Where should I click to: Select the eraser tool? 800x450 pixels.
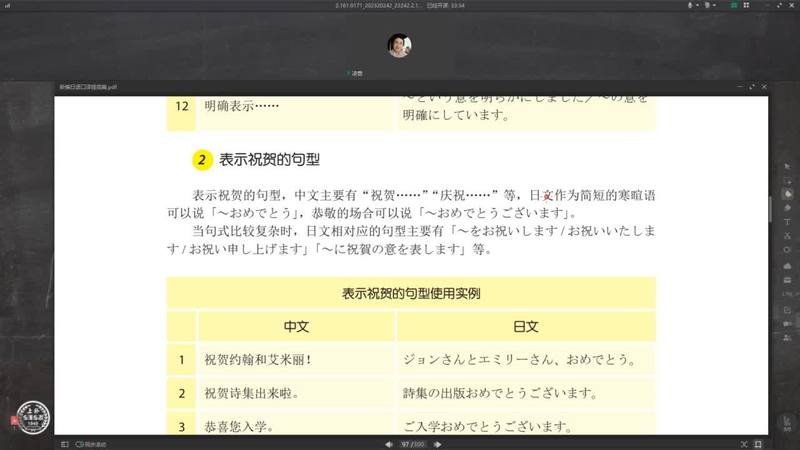[788, 207]
